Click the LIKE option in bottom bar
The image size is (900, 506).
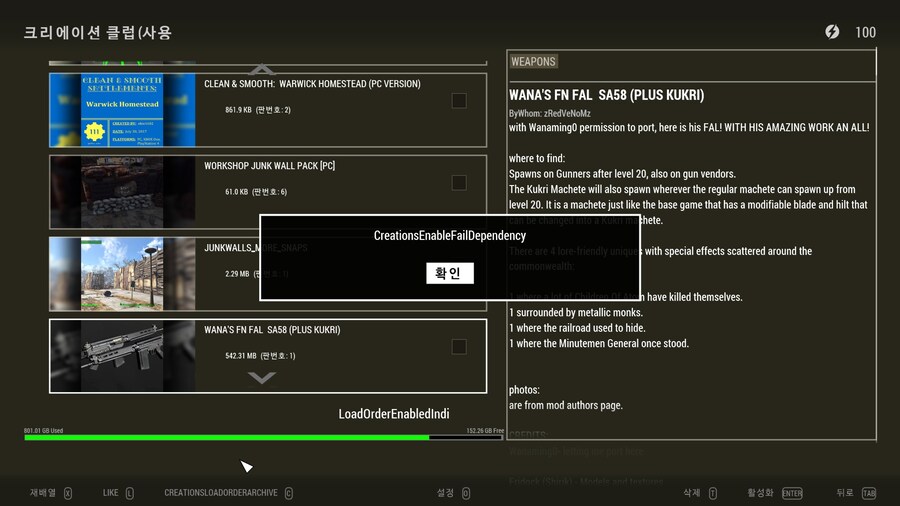(117, 493)
